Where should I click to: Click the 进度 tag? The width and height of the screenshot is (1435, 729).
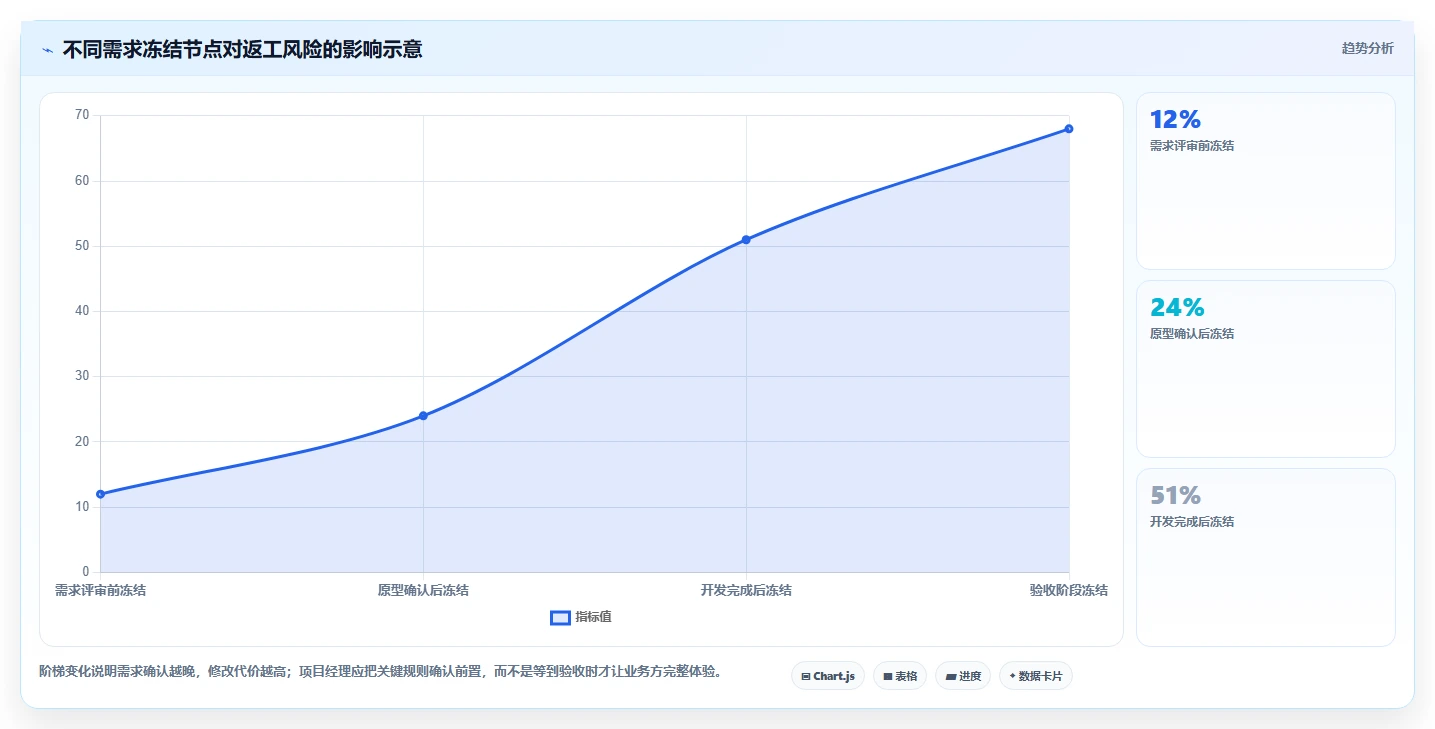click(x=963, y=676)
